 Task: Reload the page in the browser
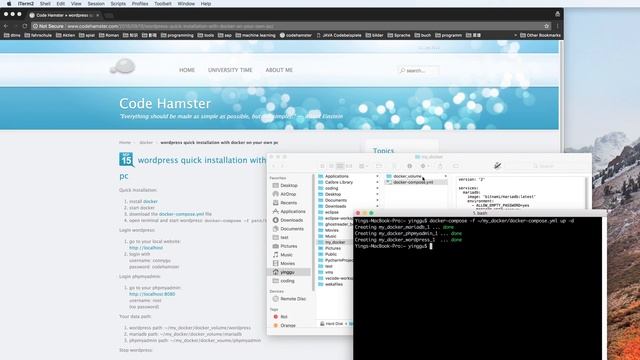coord(24,26)
